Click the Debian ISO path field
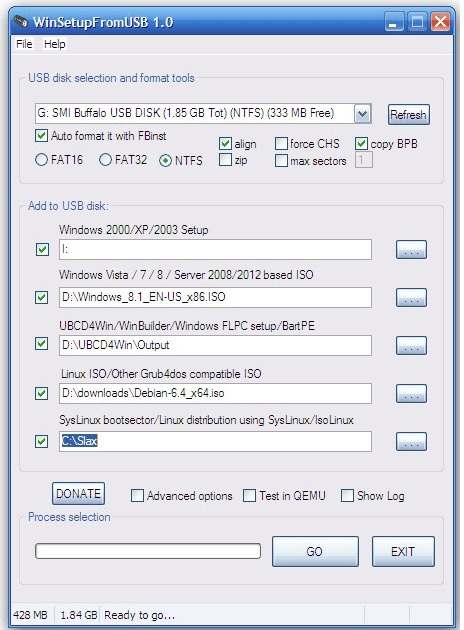464x630 pixels. click(215, 393)
